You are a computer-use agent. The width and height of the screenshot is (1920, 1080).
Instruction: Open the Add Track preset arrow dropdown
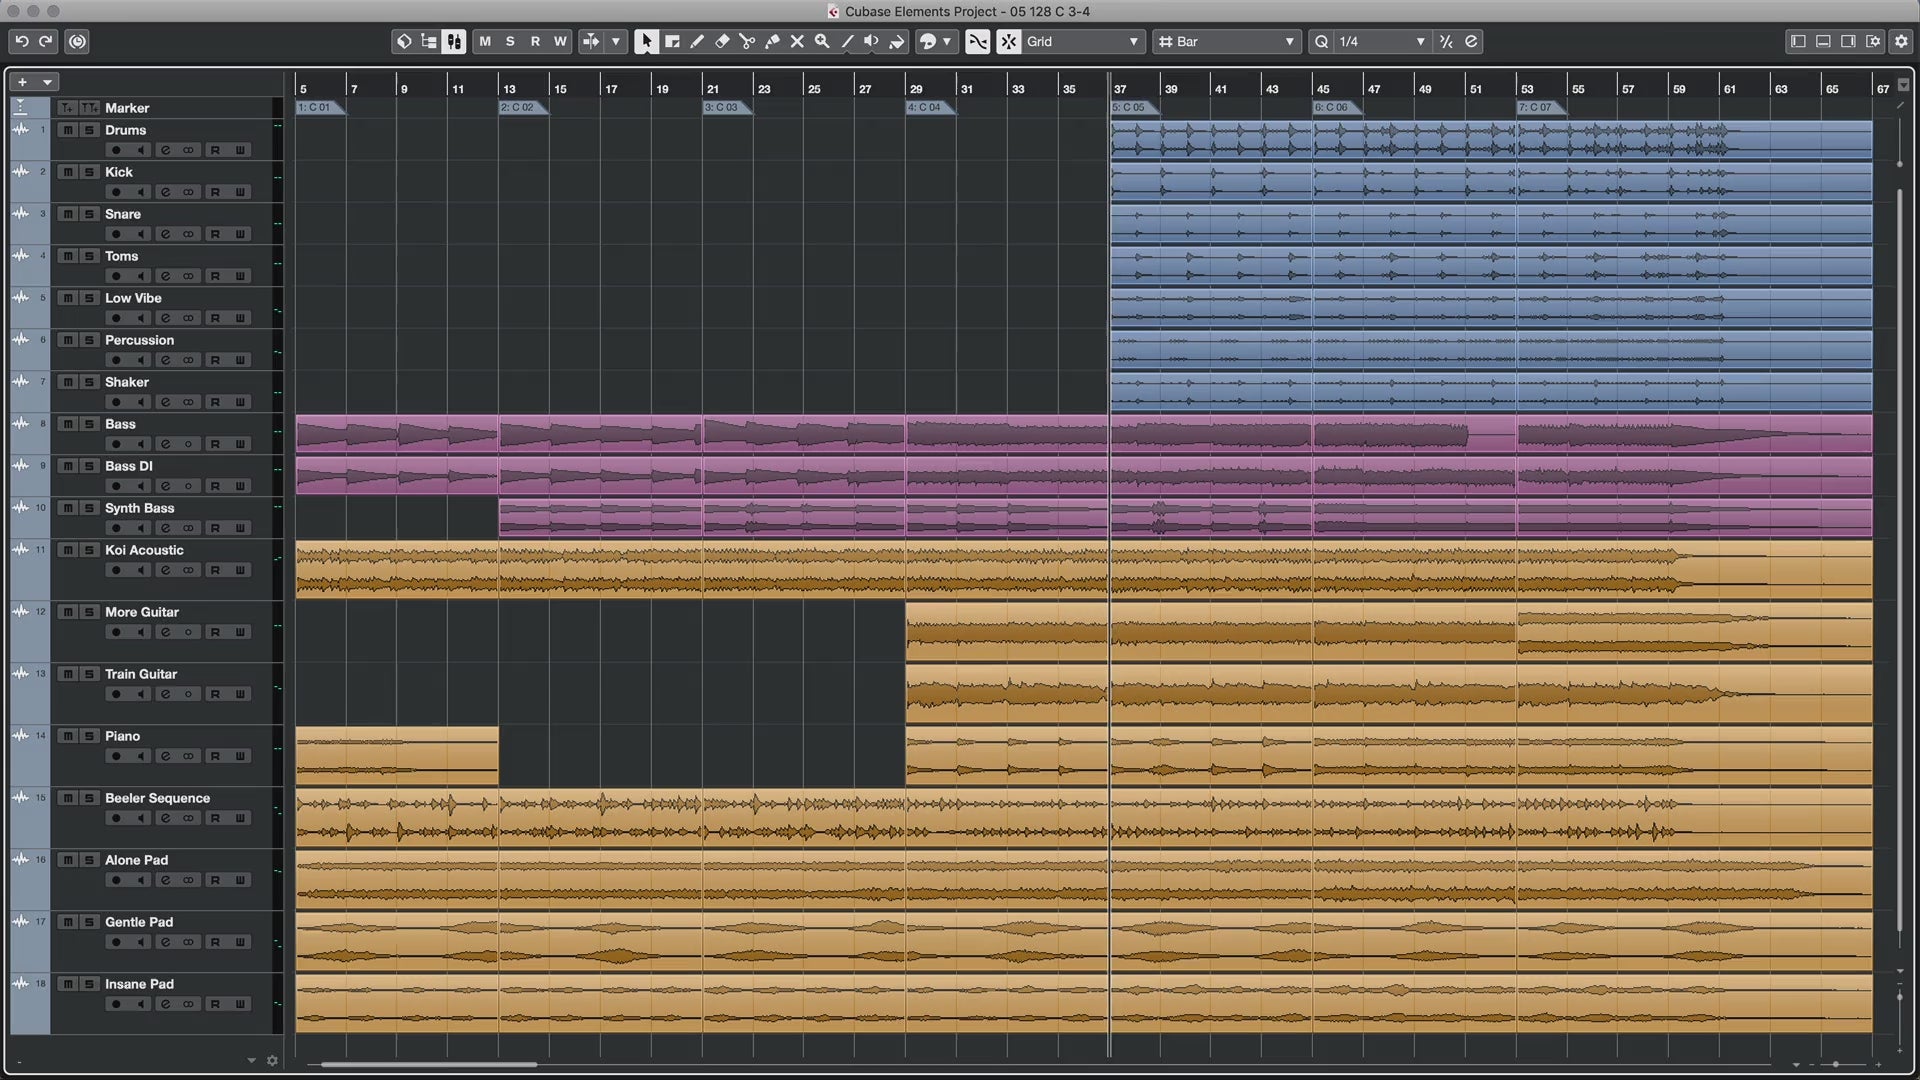coord(47,82)
